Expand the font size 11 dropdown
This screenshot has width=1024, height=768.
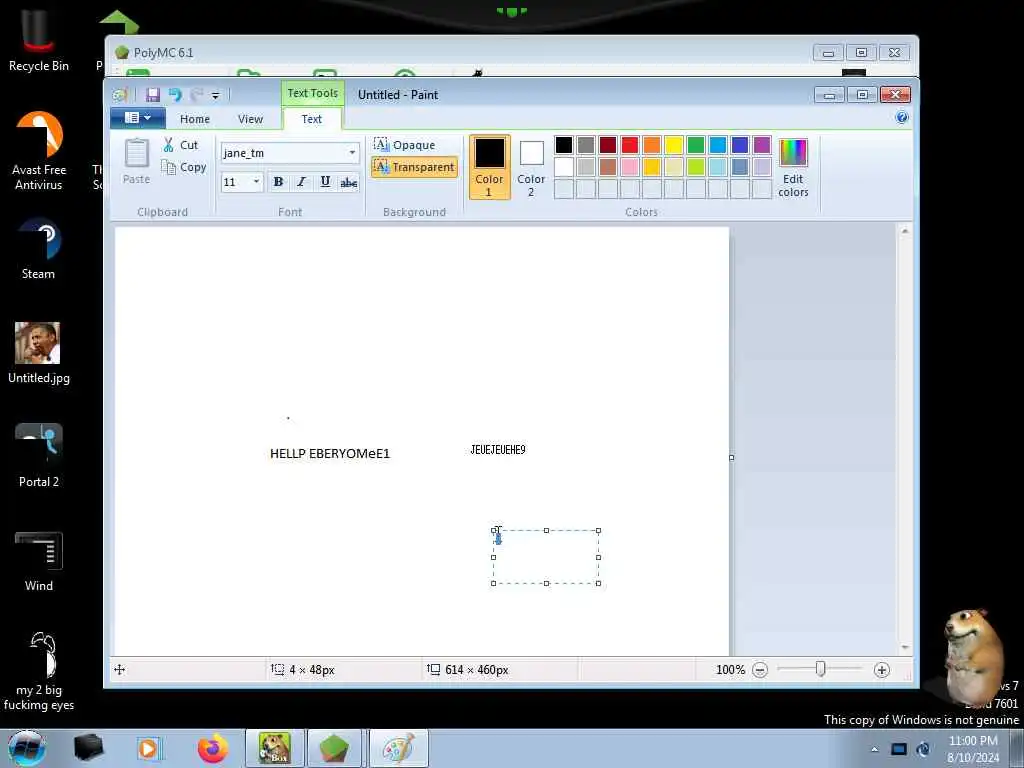256,182
